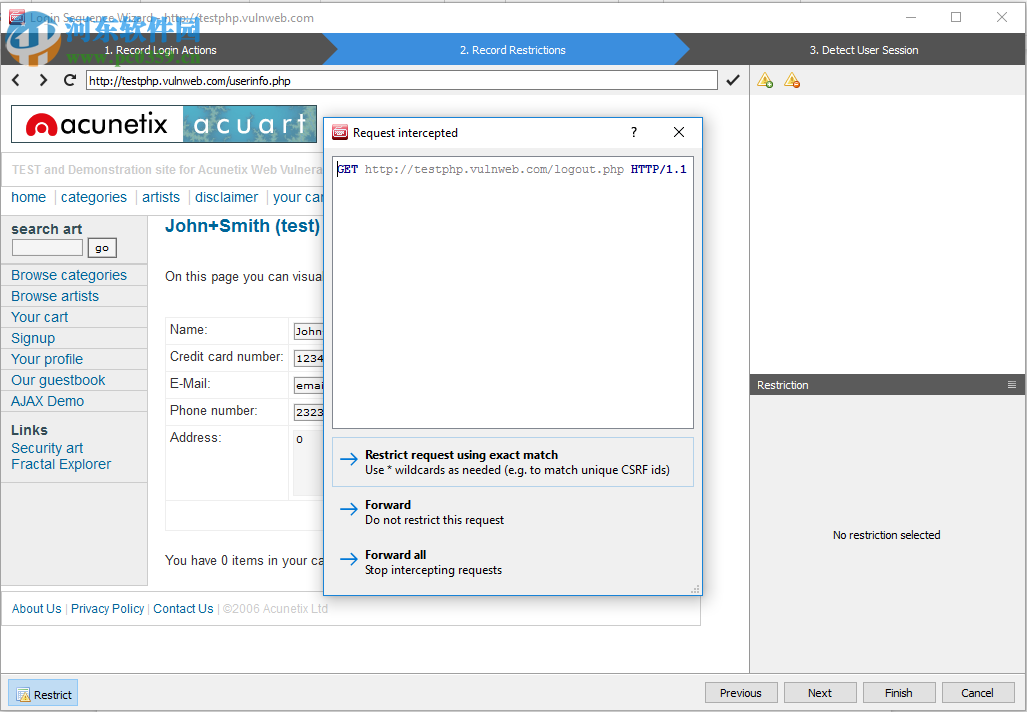Click the add restriction warning icon
Viewport: 1027px width, 712px height.
pos(764,81)
